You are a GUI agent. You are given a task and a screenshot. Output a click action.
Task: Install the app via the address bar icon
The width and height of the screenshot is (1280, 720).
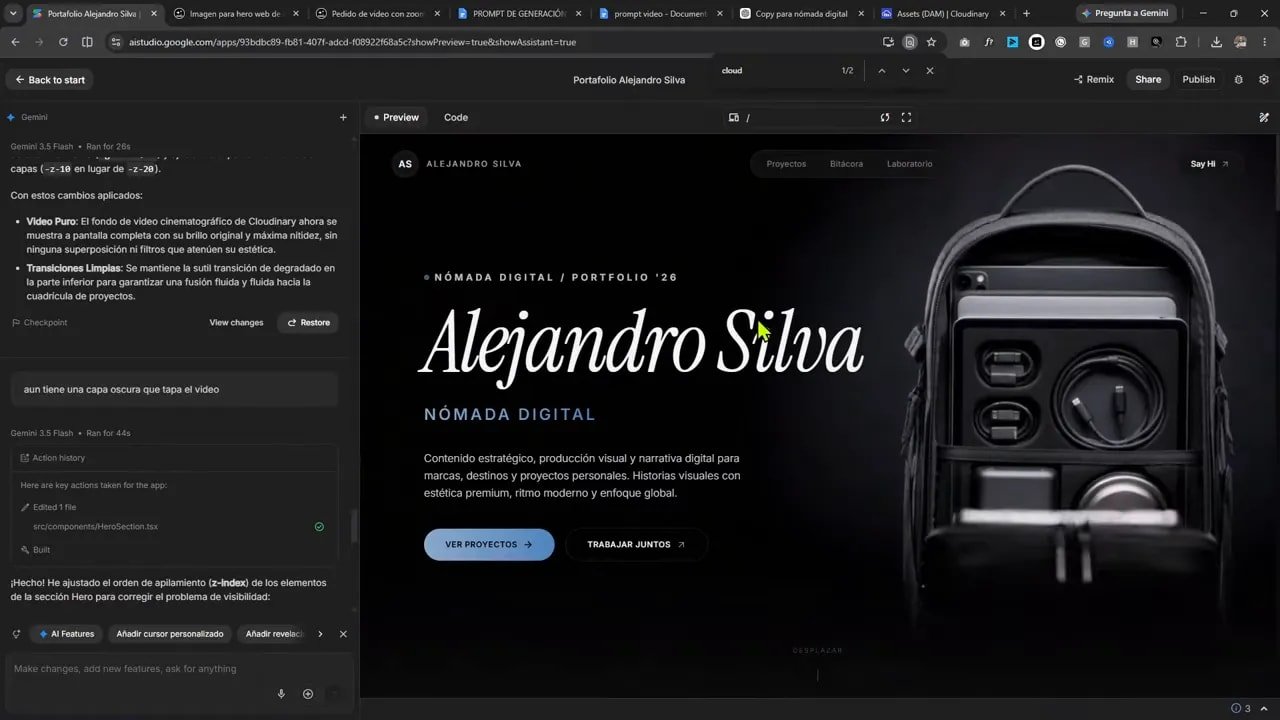[888, 42]
